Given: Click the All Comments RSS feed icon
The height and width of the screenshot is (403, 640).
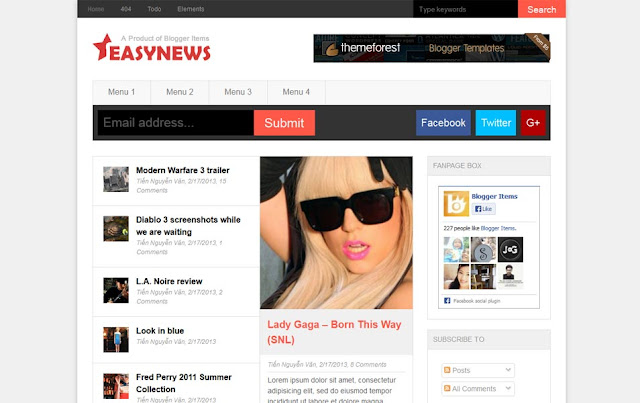Looking at the screenshot, I should (447, 388).
